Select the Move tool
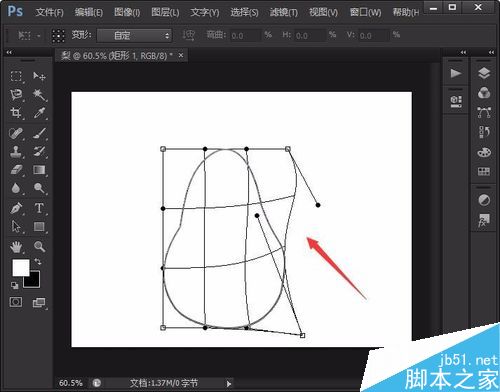Image resolution: width=500 pixels, height=392 pixels. (39, 77)
